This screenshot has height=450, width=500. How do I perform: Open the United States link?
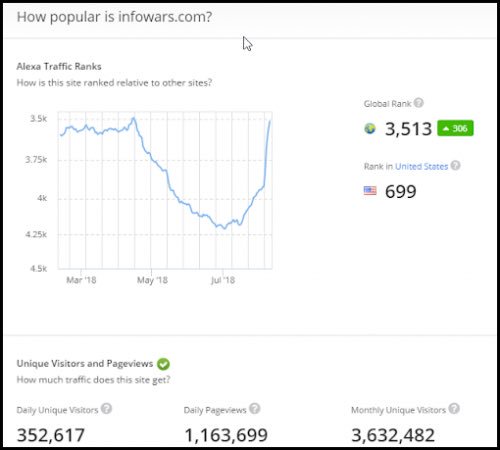421,166
